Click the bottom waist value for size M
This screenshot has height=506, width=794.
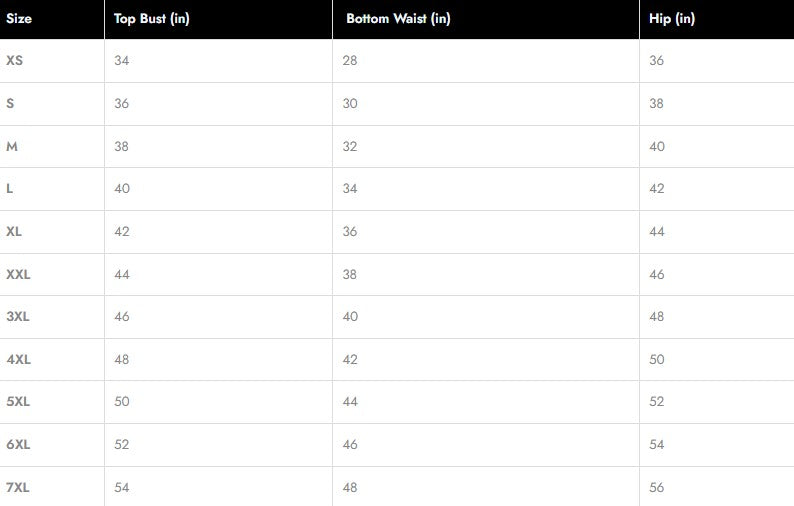[350, 146]
